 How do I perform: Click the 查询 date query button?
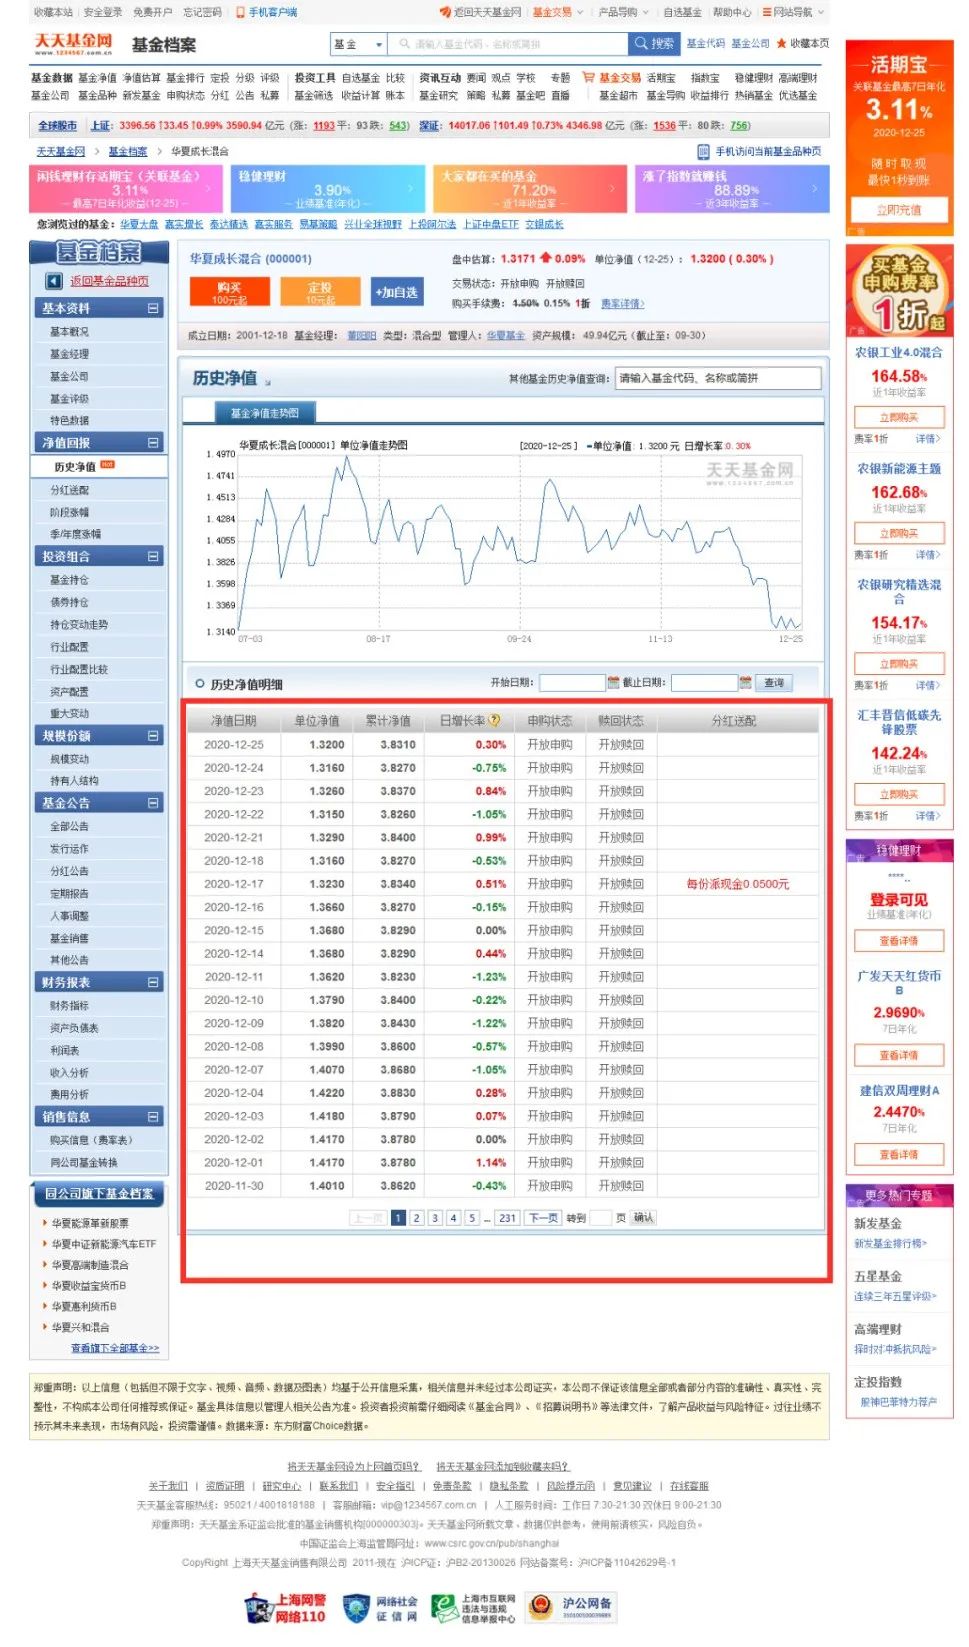pos(775,683)
